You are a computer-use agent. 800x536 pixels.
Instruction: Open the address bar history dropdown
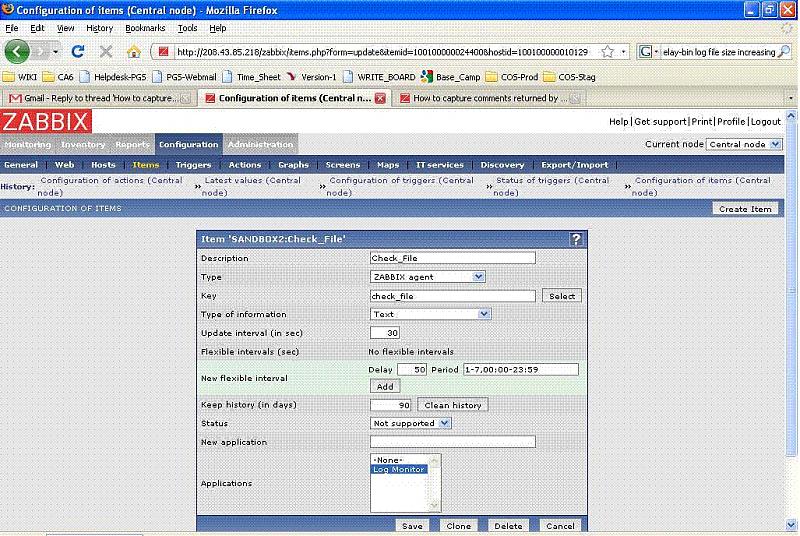(x=623, y=52)
